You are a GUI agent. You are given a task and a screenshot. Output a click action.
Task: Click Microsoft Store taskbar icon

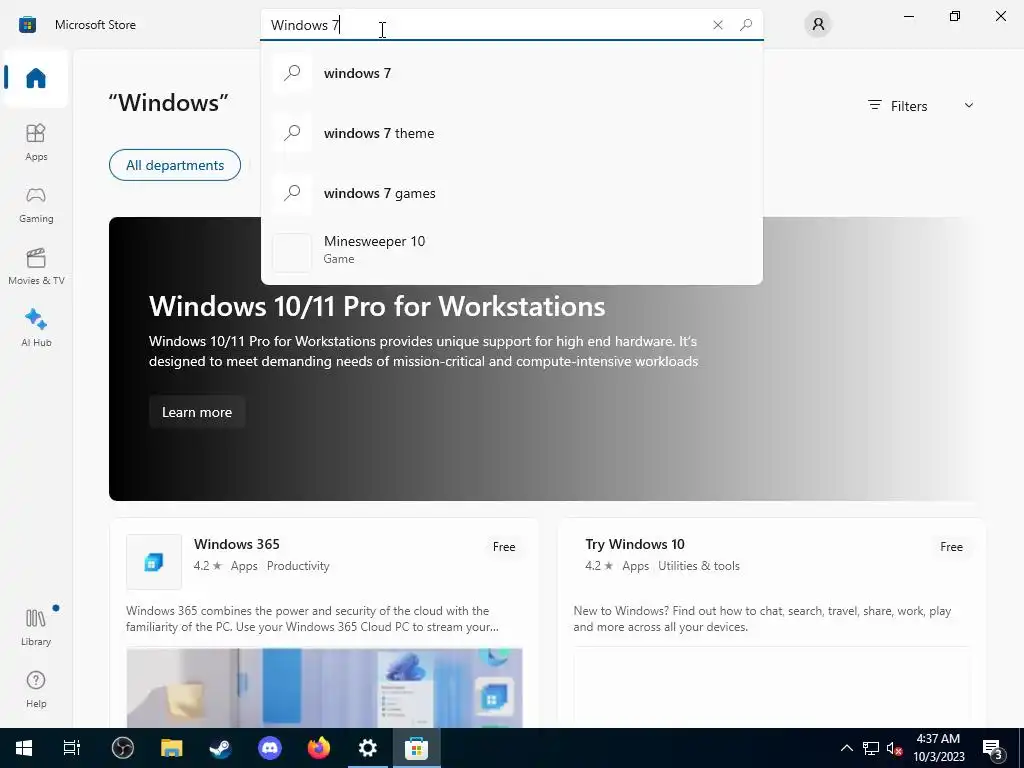point(417,748)
